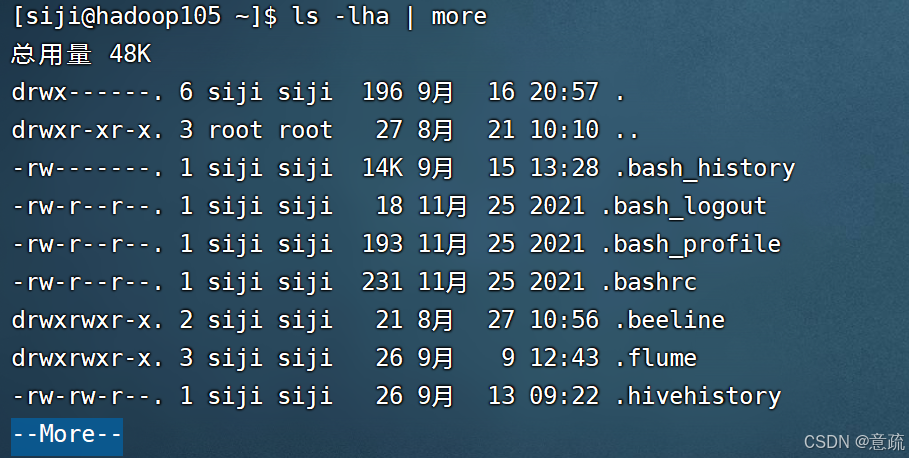
Task: Click the 193 size of .bash_profile
Action: pyautogui.click(x=382, y=244)
